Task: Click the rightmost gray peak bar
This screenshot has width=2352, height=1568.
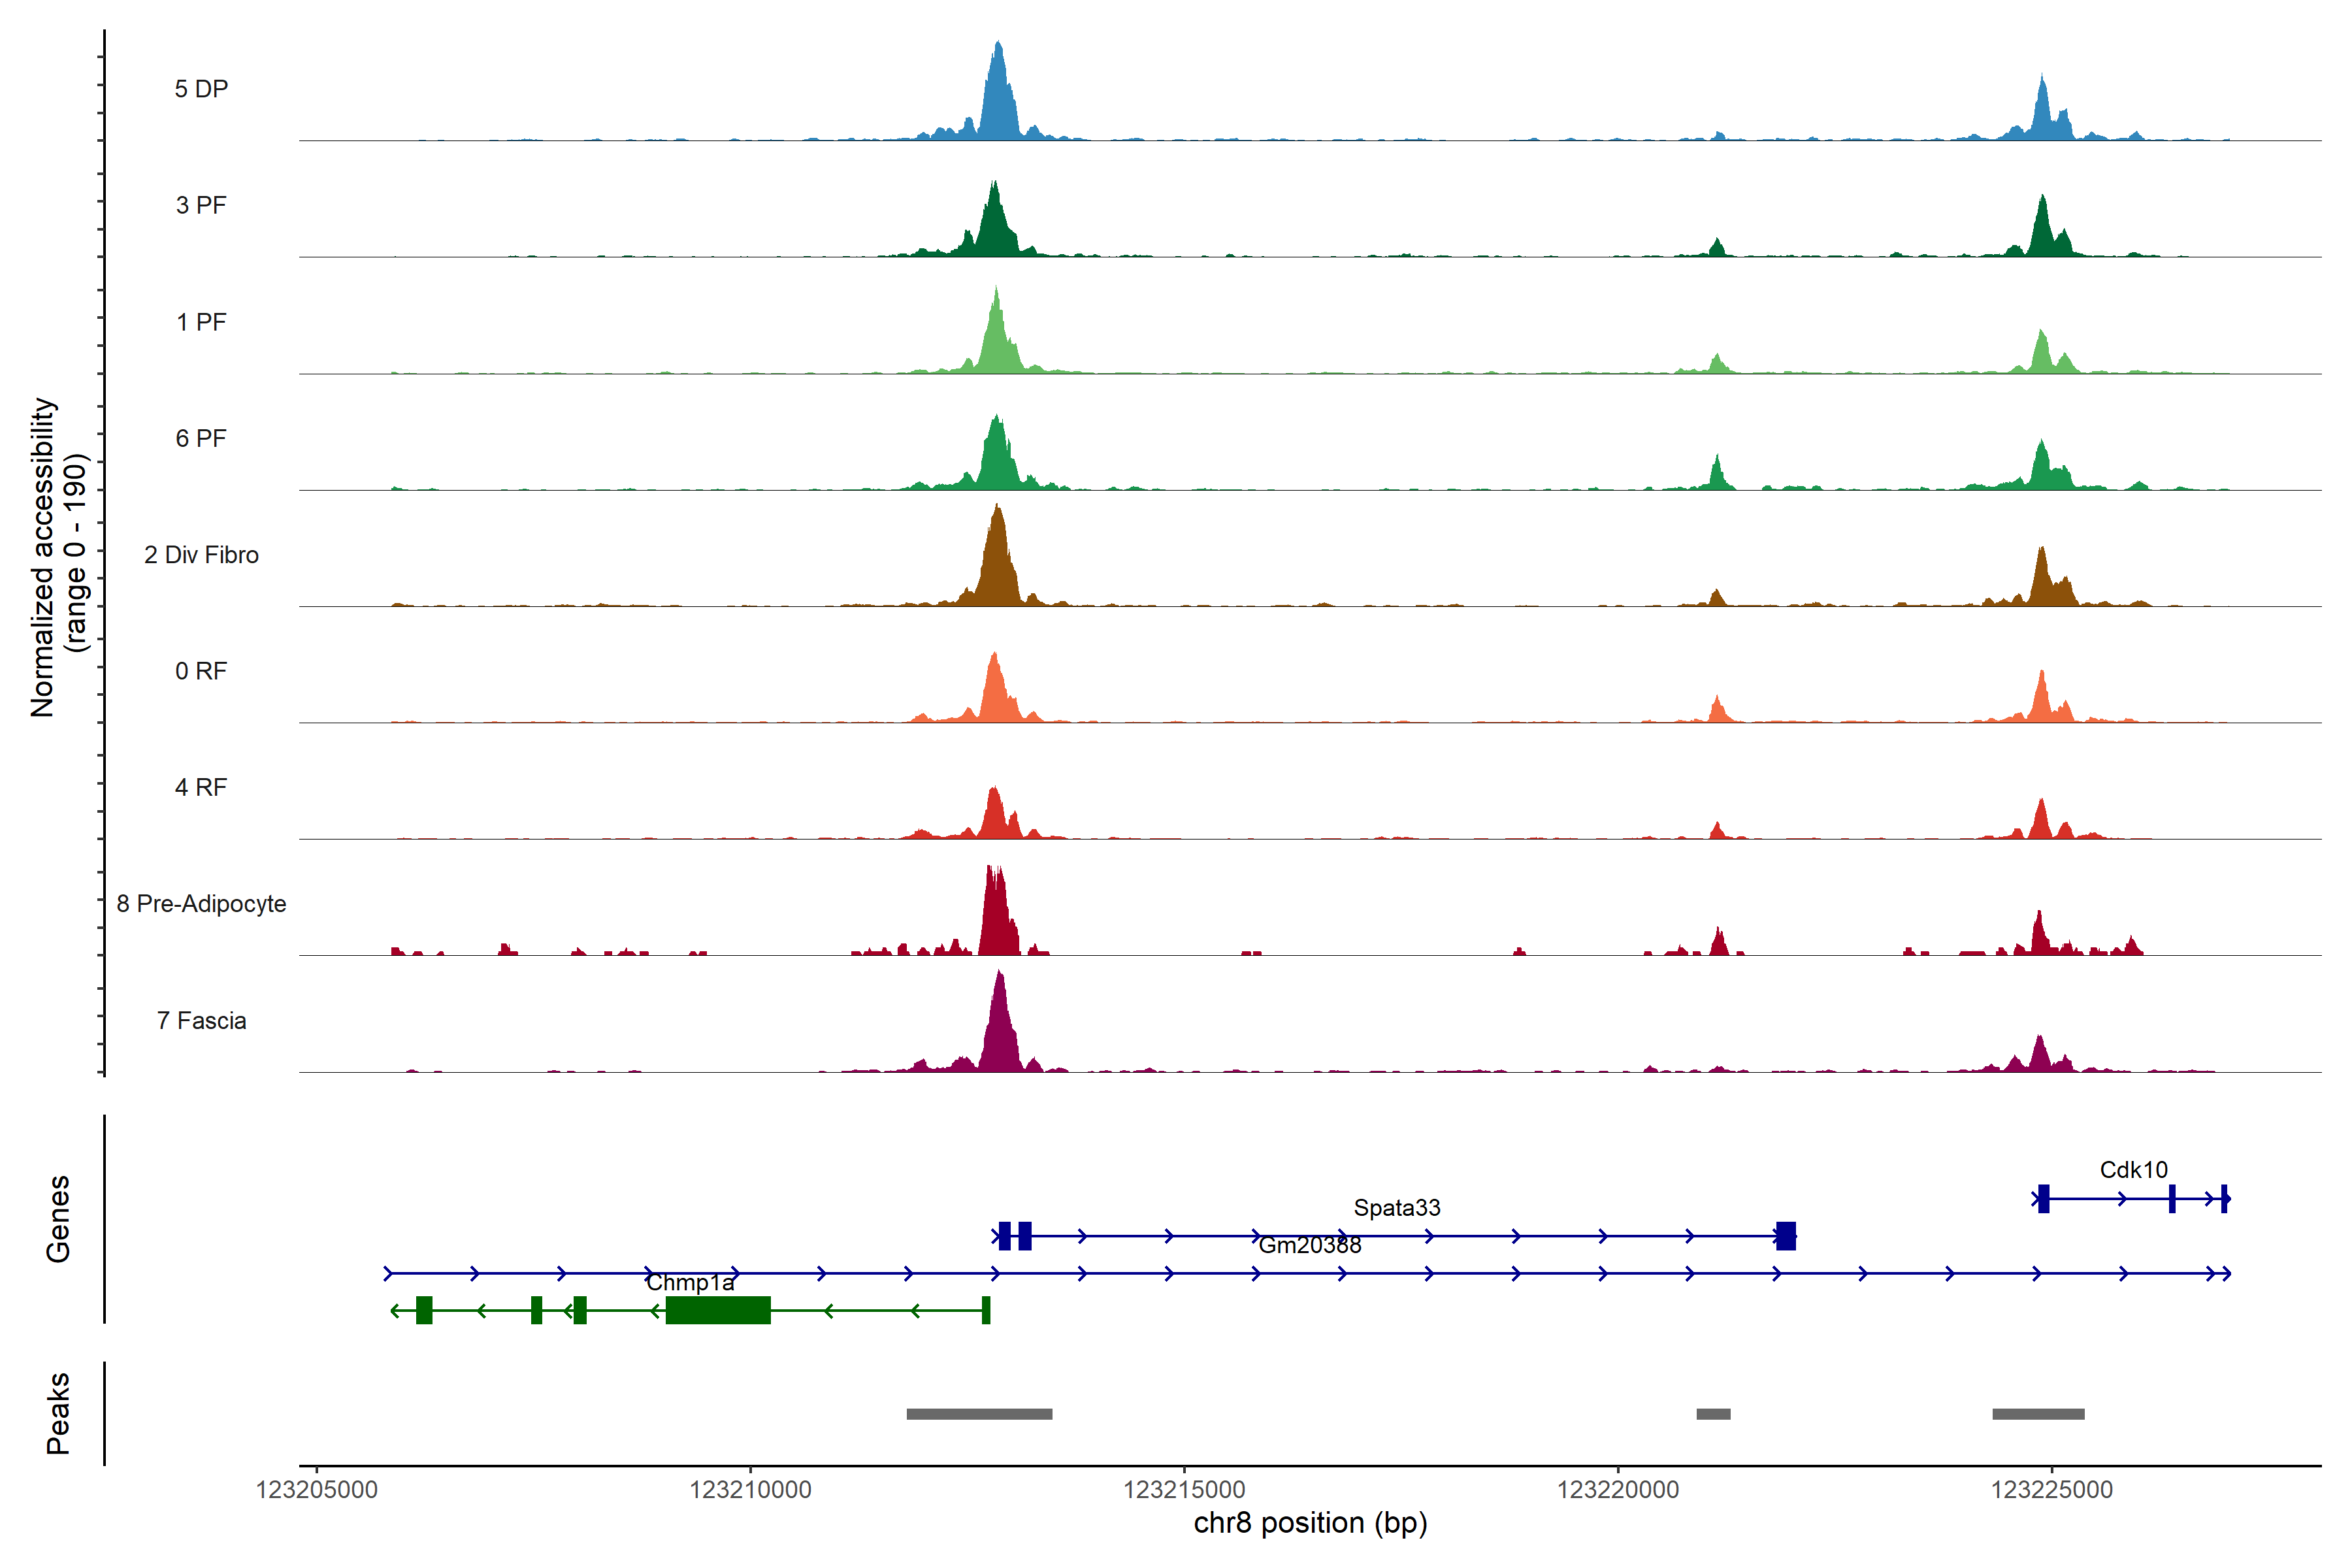Action: tap(2038, 1414)
